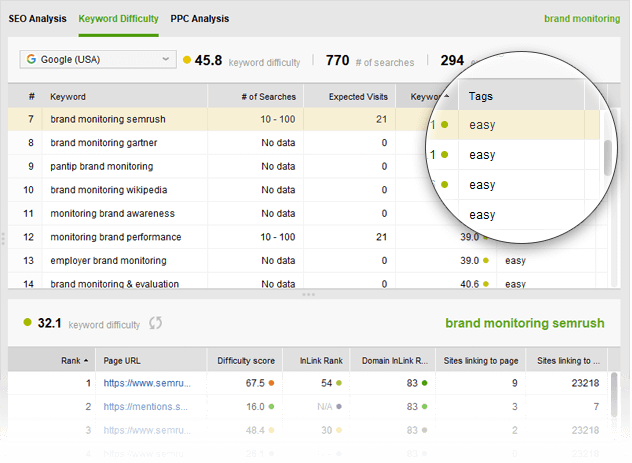Click the yellow keyword difficulty dot beside 45.8
Image resolution: width=632 pixels, height=463 pixels.
[x=187, y=61]
